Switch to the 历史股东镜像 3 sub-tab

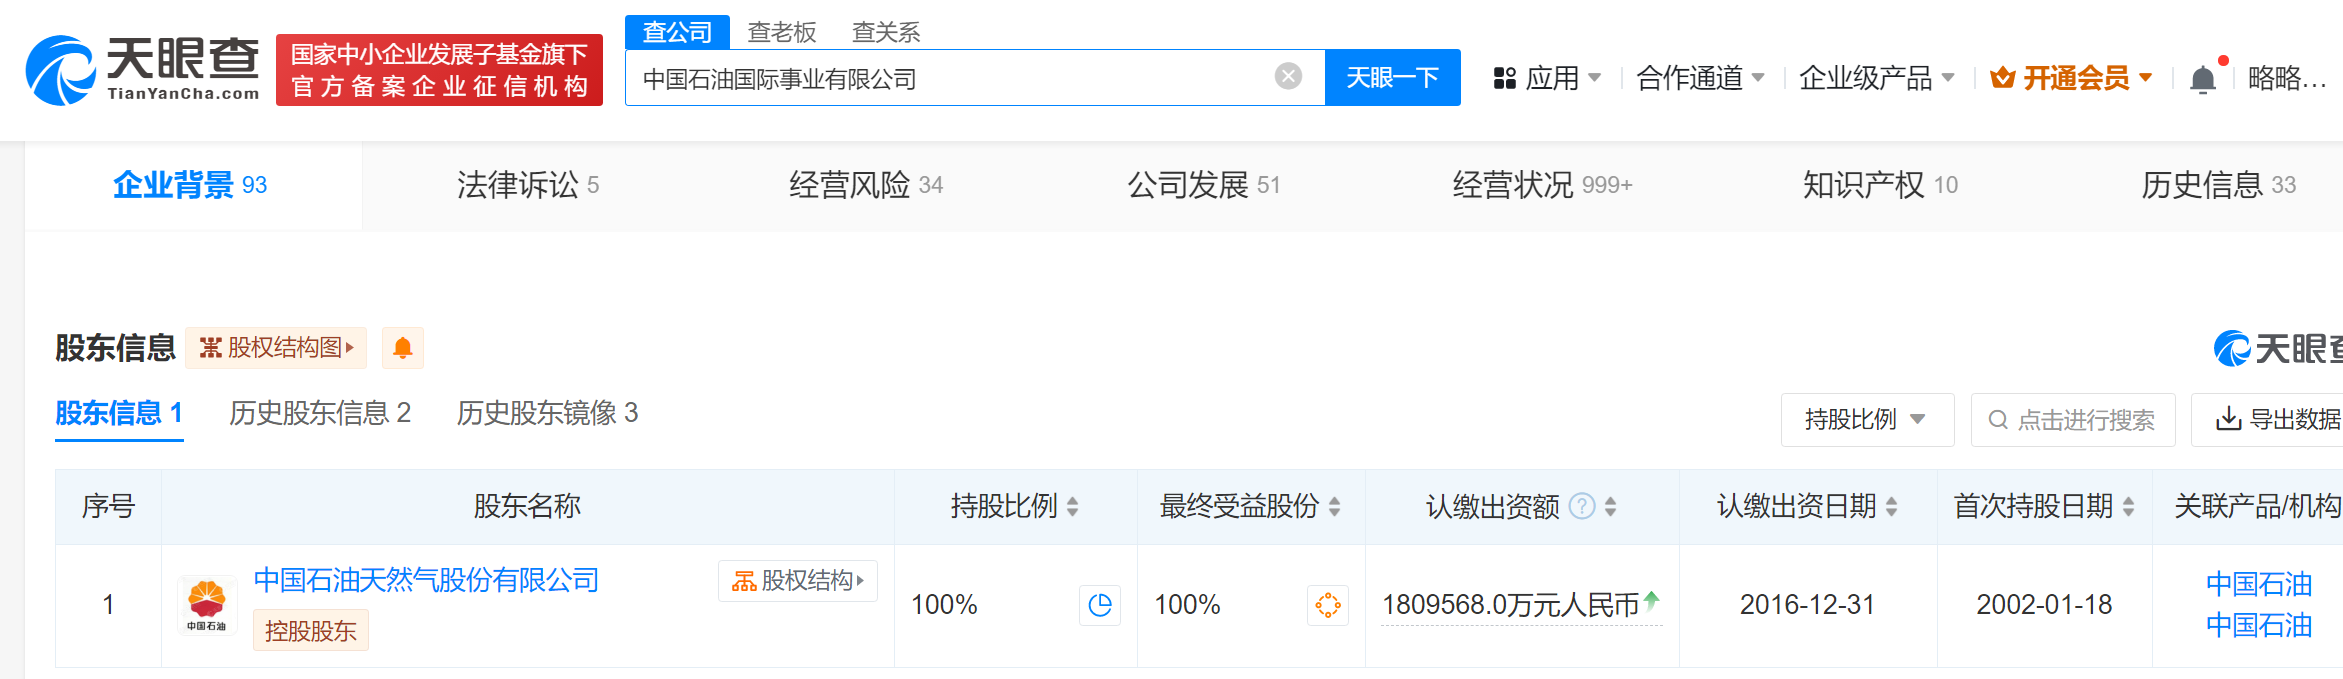coord(547,413)
